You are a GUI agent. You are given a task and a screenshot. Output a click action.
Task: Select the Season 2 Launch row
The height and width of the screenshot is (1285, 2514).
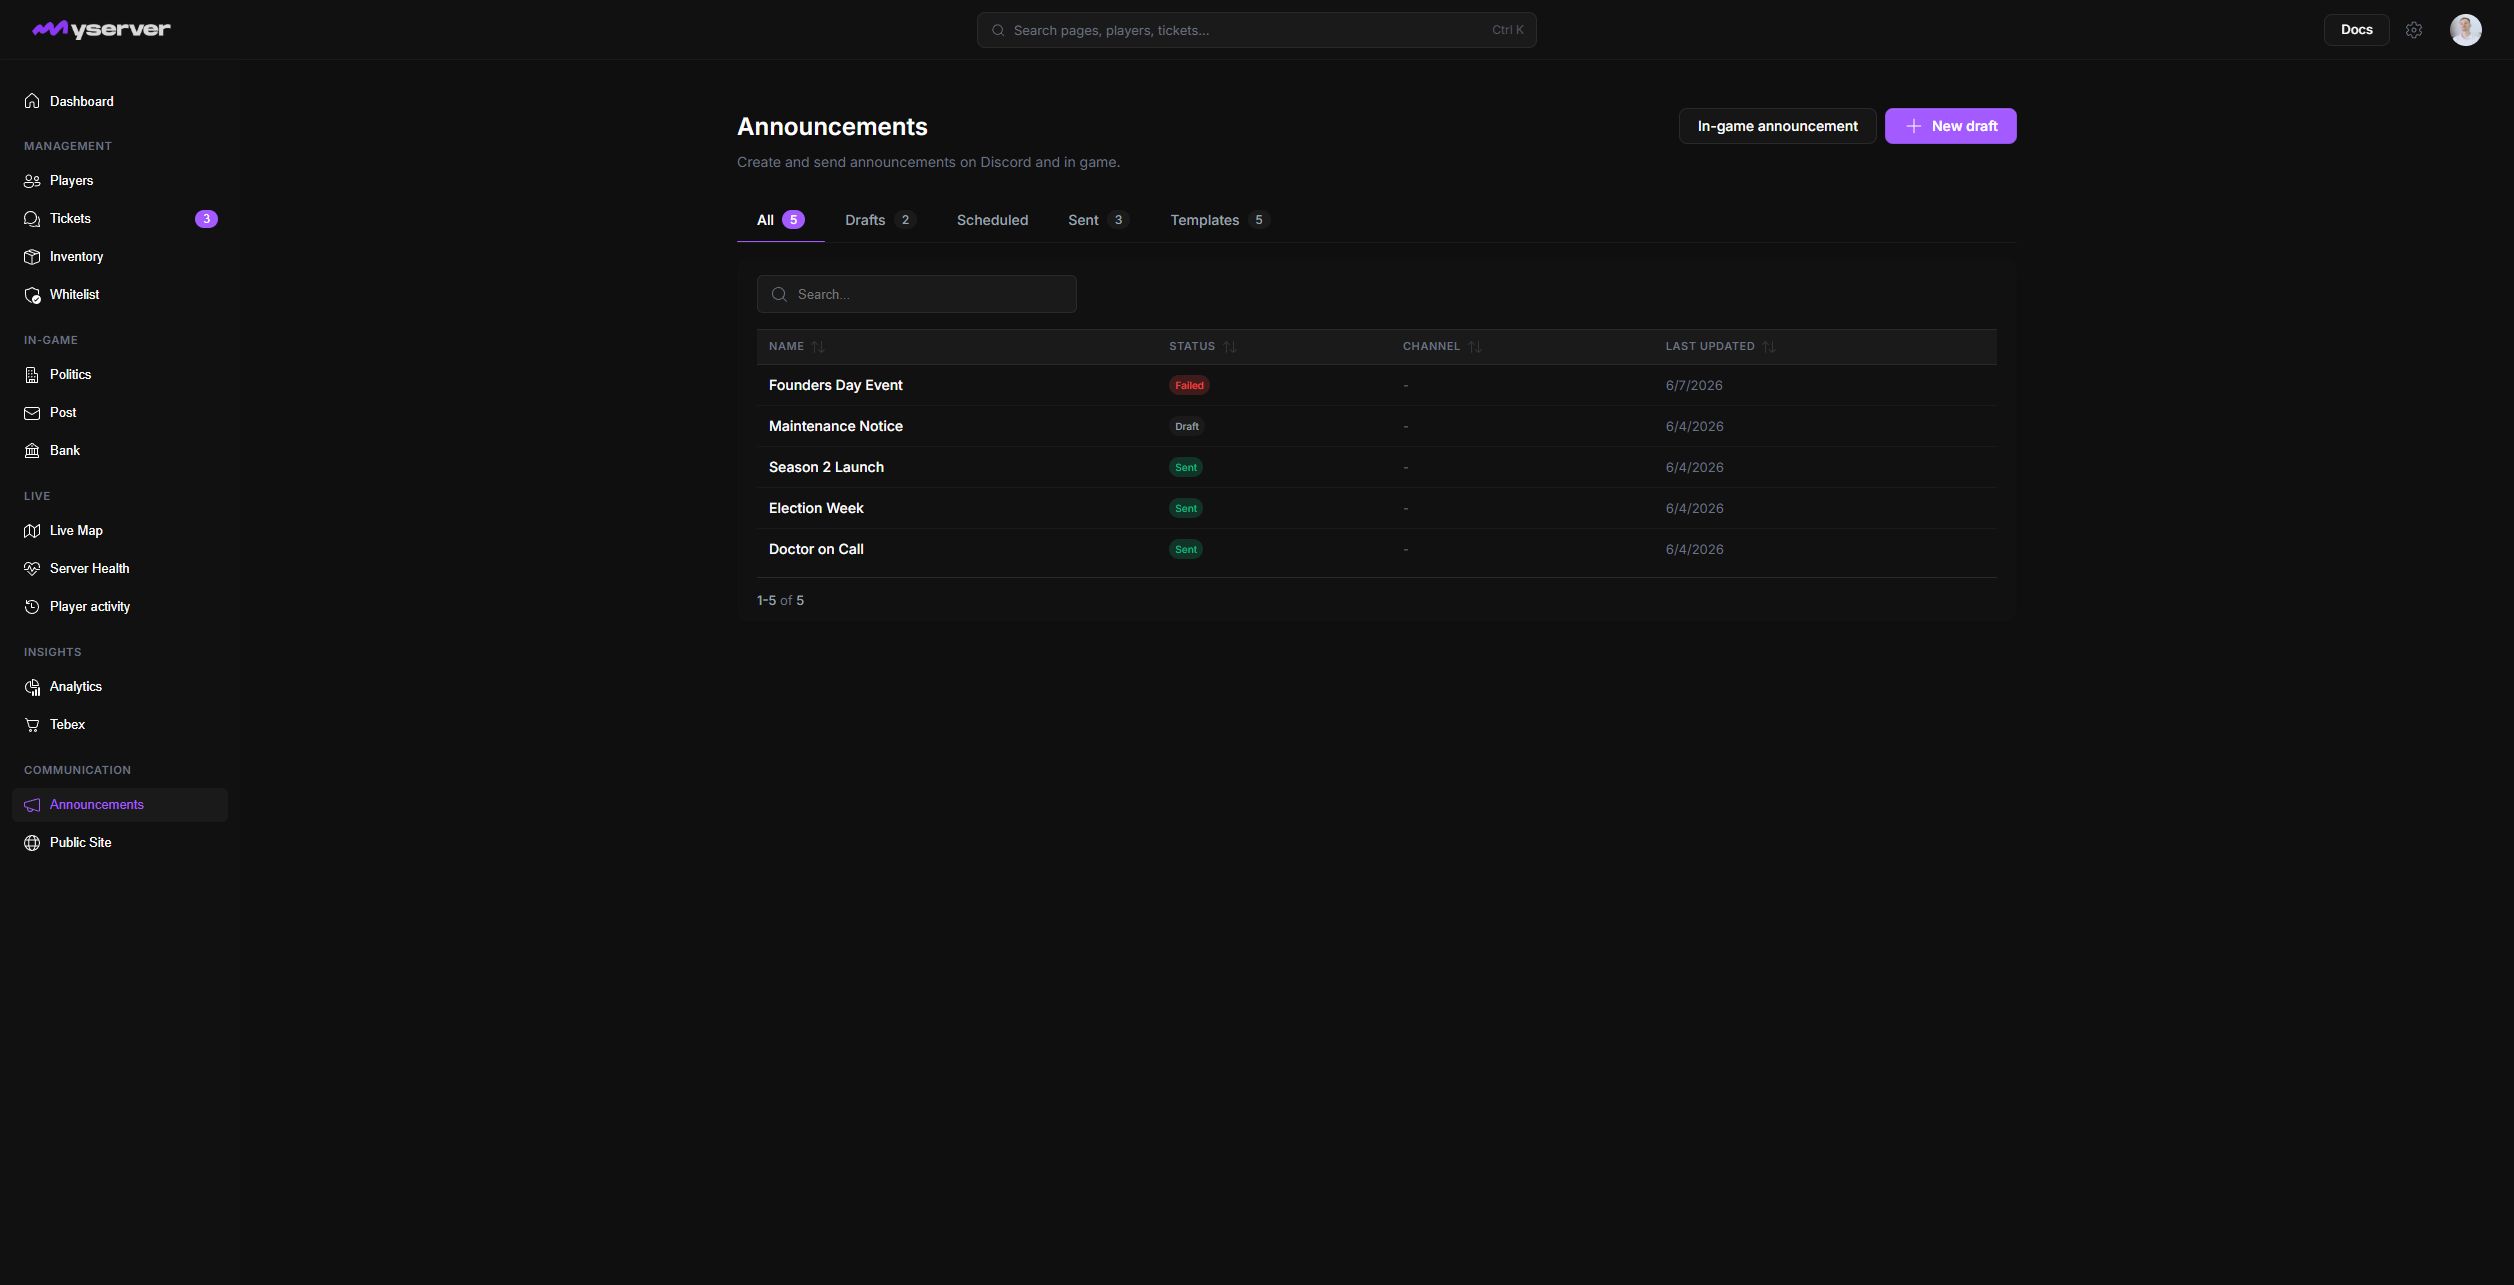click(1376, 467)
